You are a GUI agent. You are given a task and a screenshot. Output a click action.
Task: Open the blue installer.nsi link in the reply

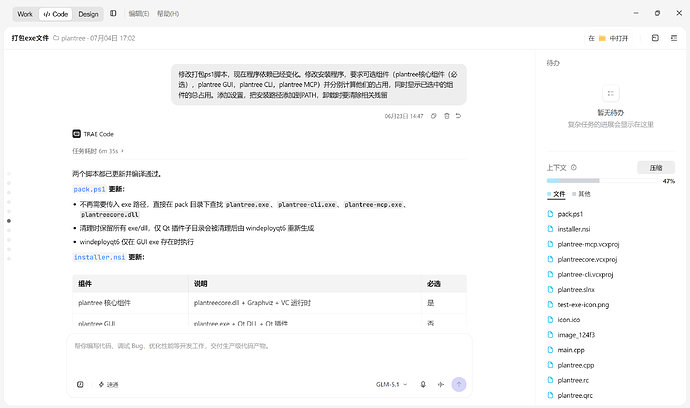(x=99, y=257)
